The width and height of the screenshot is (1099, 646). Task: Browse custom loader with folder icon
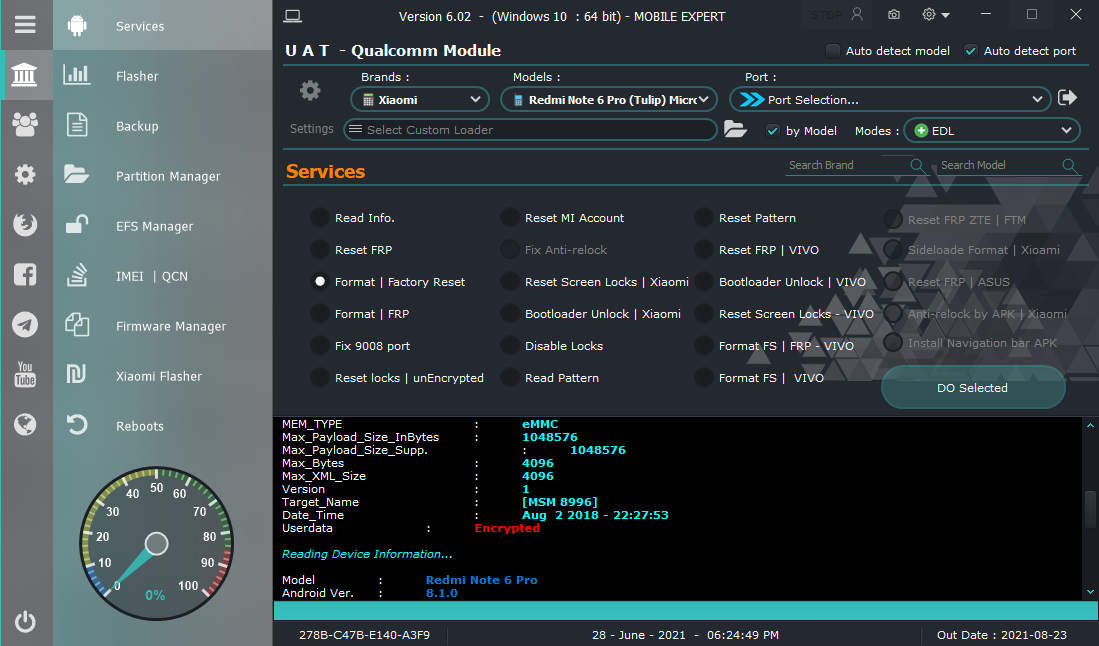(x=735, y=129)
